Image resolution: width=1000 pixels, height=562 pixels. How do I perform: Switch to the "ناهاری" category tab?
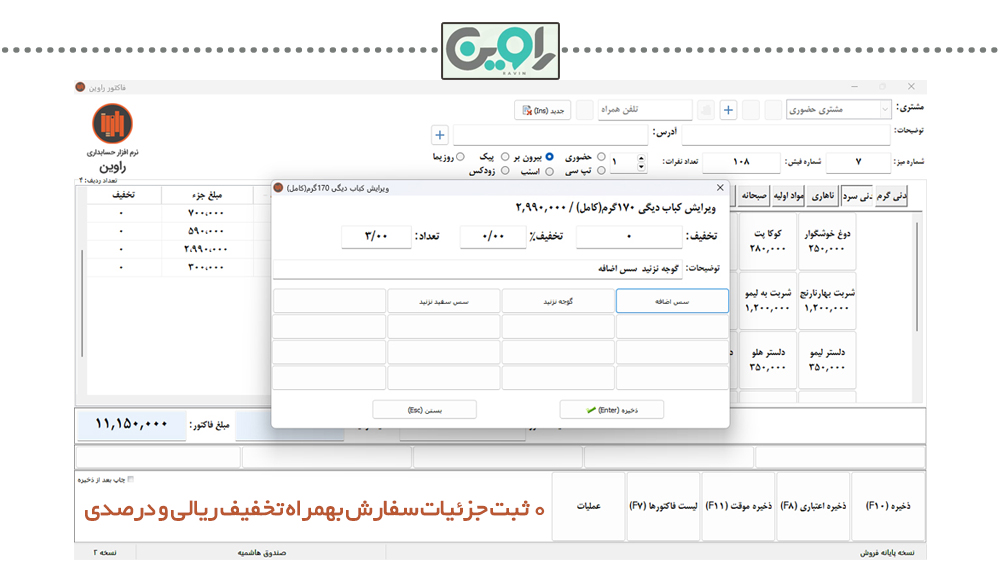[x=821, y=196]
